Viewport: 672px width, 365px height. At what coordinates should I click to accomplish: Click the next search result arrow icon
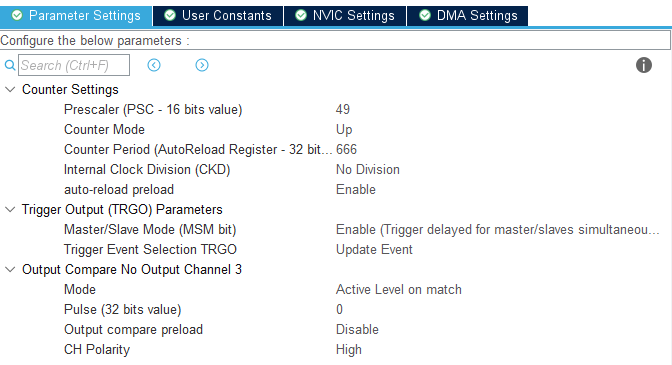coord(202,65)
